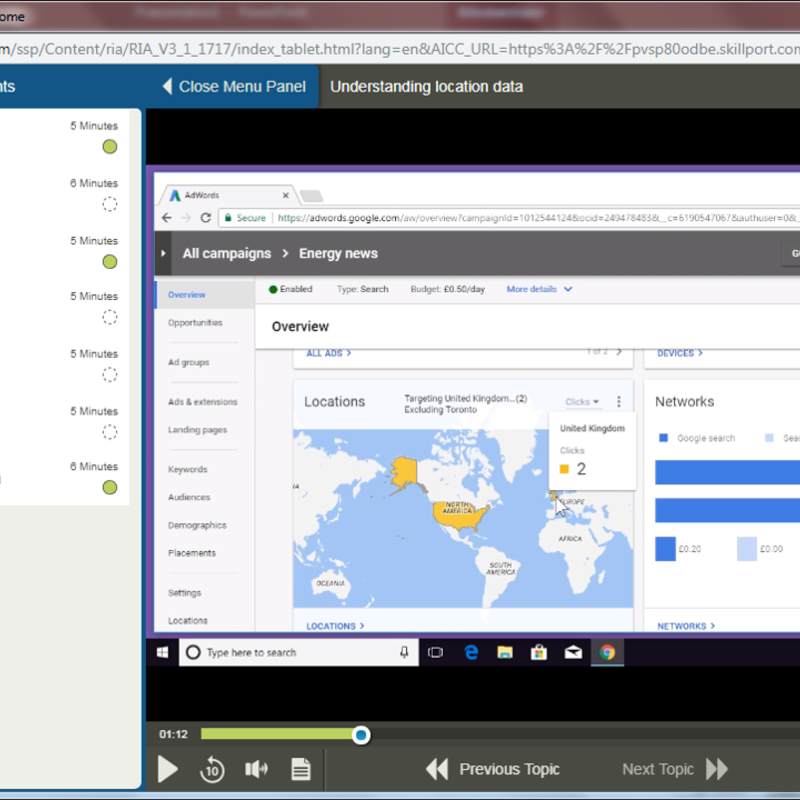Open Windows Start menu in video
This screenshot has width=800, height=800.
point(163,653)
